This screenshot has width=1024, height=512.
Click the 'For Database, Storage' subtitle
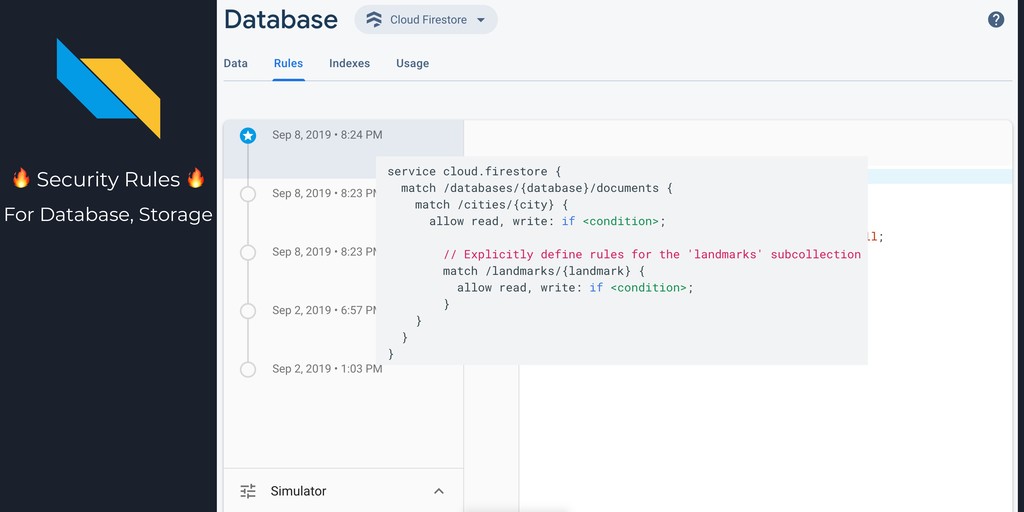click(108, 214)
